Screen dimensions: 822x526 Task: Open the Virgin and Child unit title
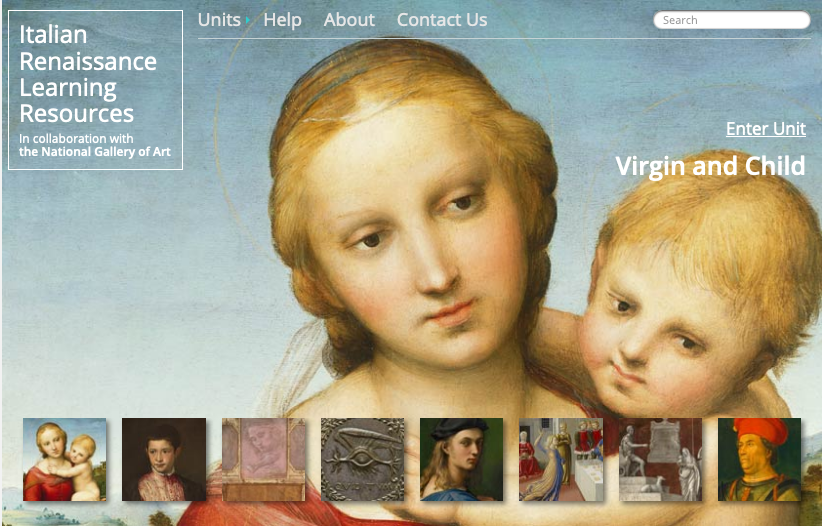[x=710, y=166]
